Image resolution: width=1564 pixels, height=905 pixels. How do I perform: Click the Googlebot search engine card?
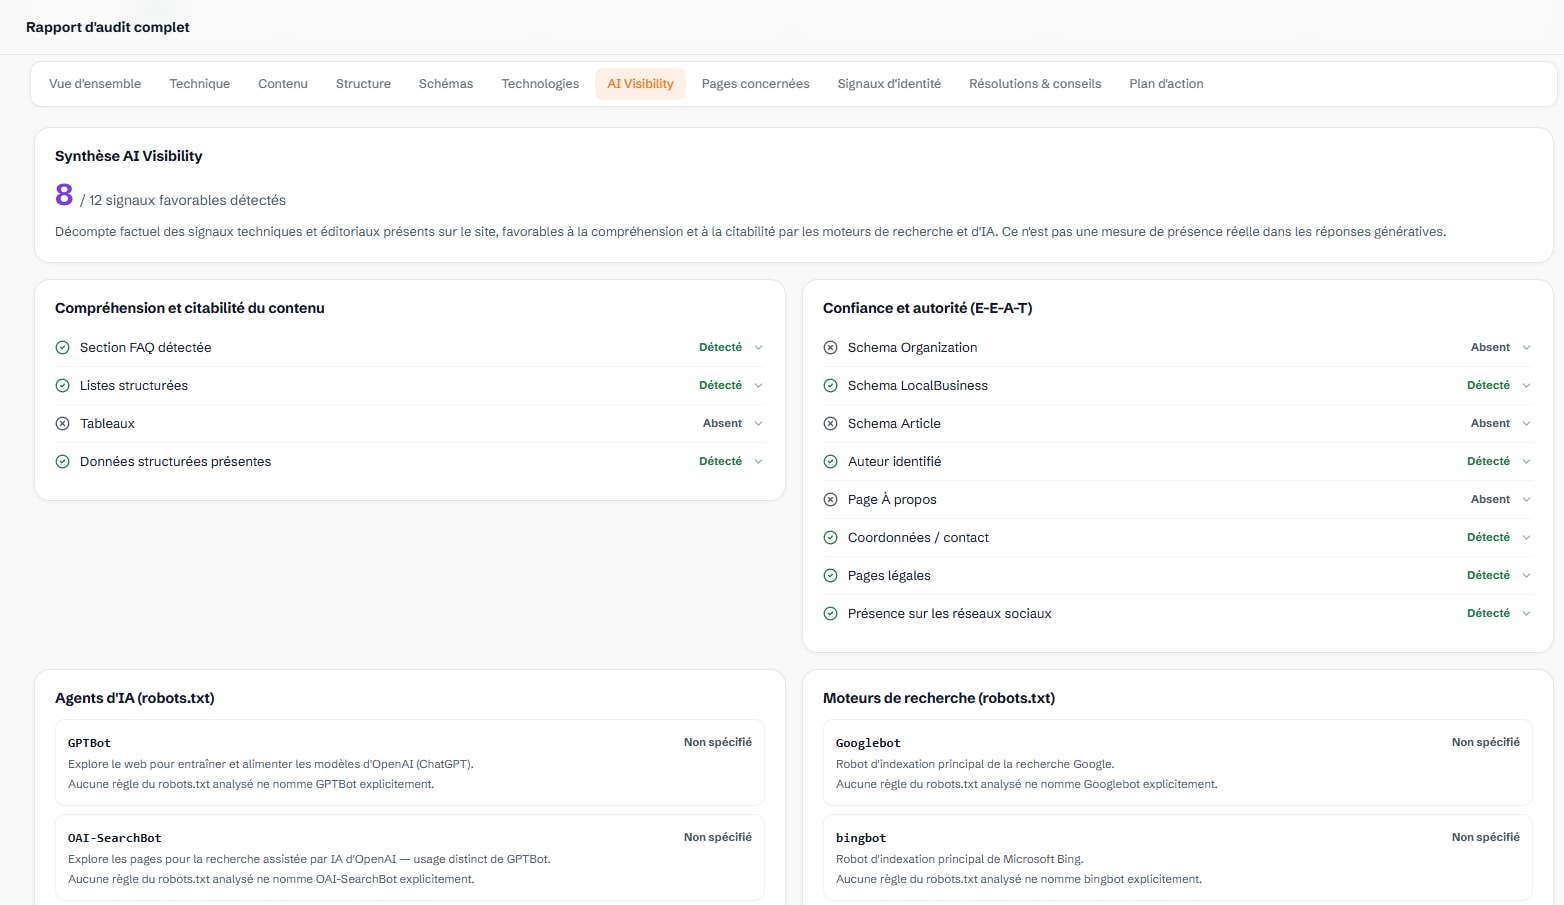[x=1178, y=763]
